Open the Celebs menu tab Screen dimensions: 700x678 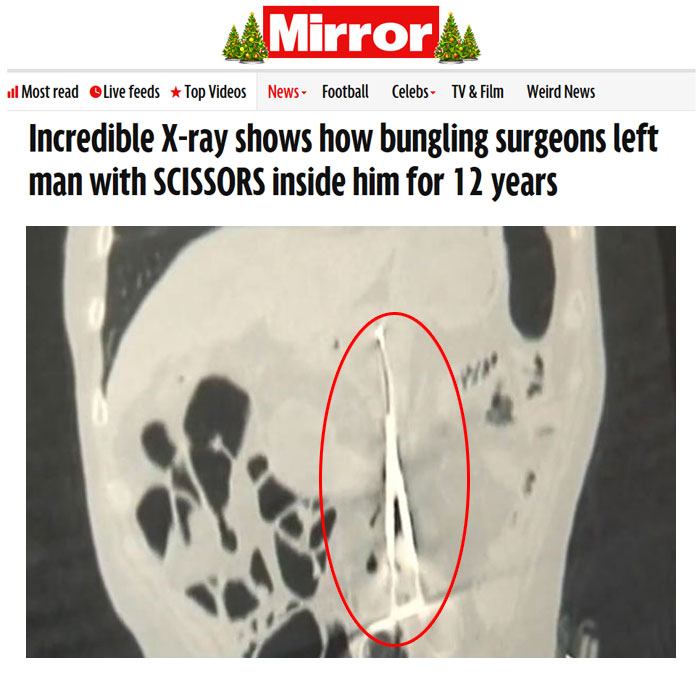[413, 92]
